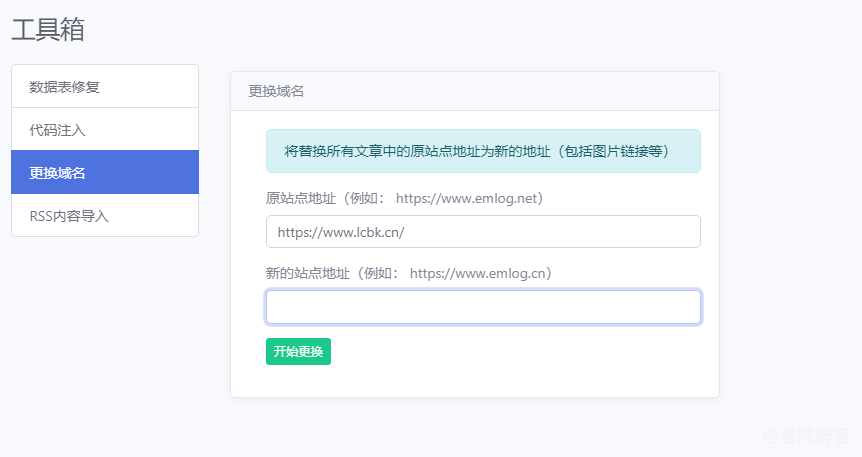The height and width of the screenshot is (457, 862).
Task: Select the highlighted 更换域名 sidebar item
Action: click(58, 173)
